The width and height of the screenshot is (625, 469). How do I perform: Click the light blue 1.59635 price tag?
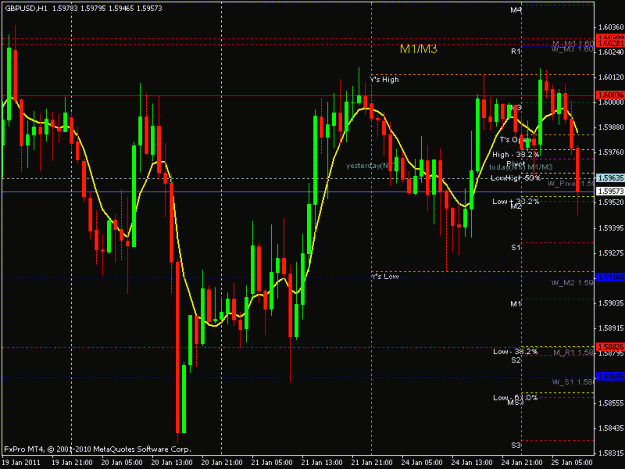610,178
